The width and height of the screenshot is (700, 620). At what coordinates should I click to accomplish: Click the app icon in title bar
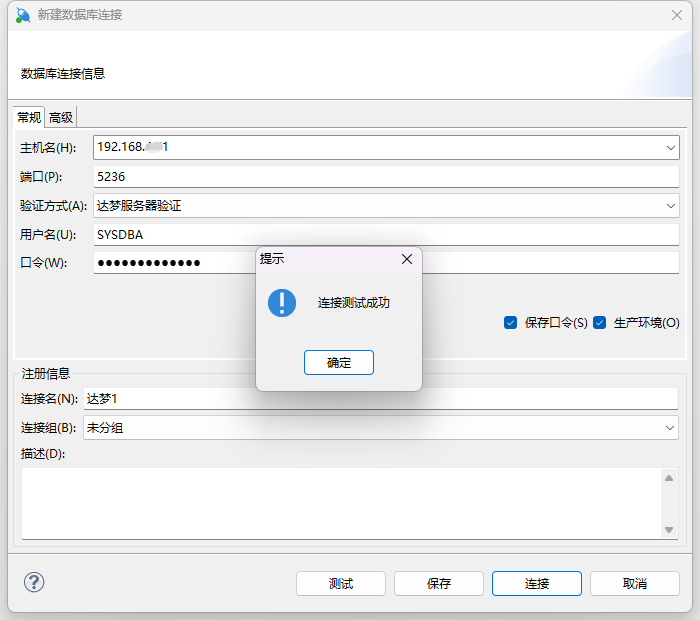click(x=23, y=15)
